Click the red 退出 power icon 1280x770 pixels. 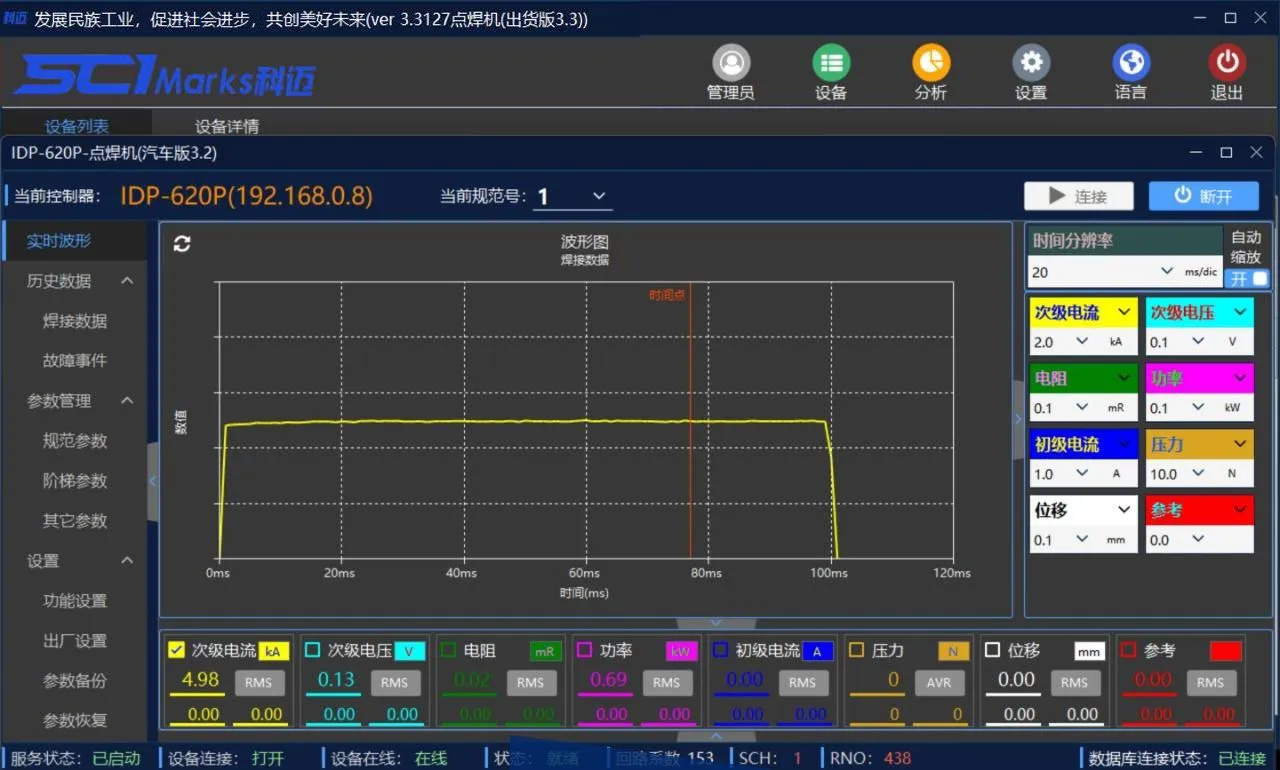click(x=1227, y=64)
